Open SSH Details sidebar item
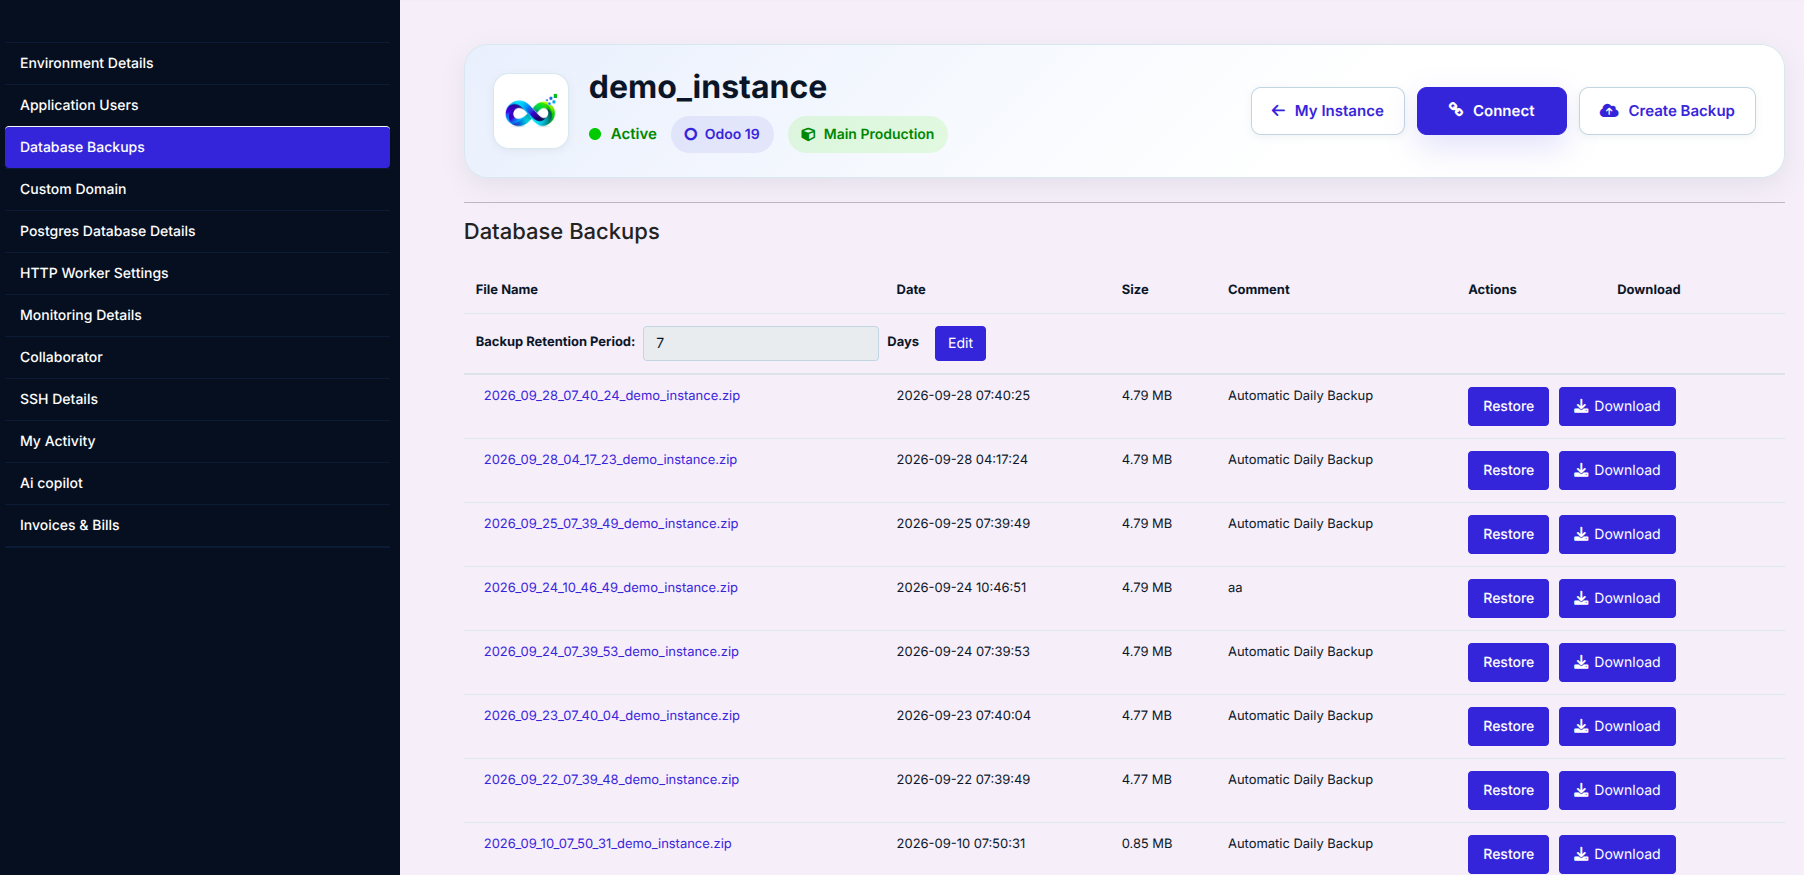 197,399
